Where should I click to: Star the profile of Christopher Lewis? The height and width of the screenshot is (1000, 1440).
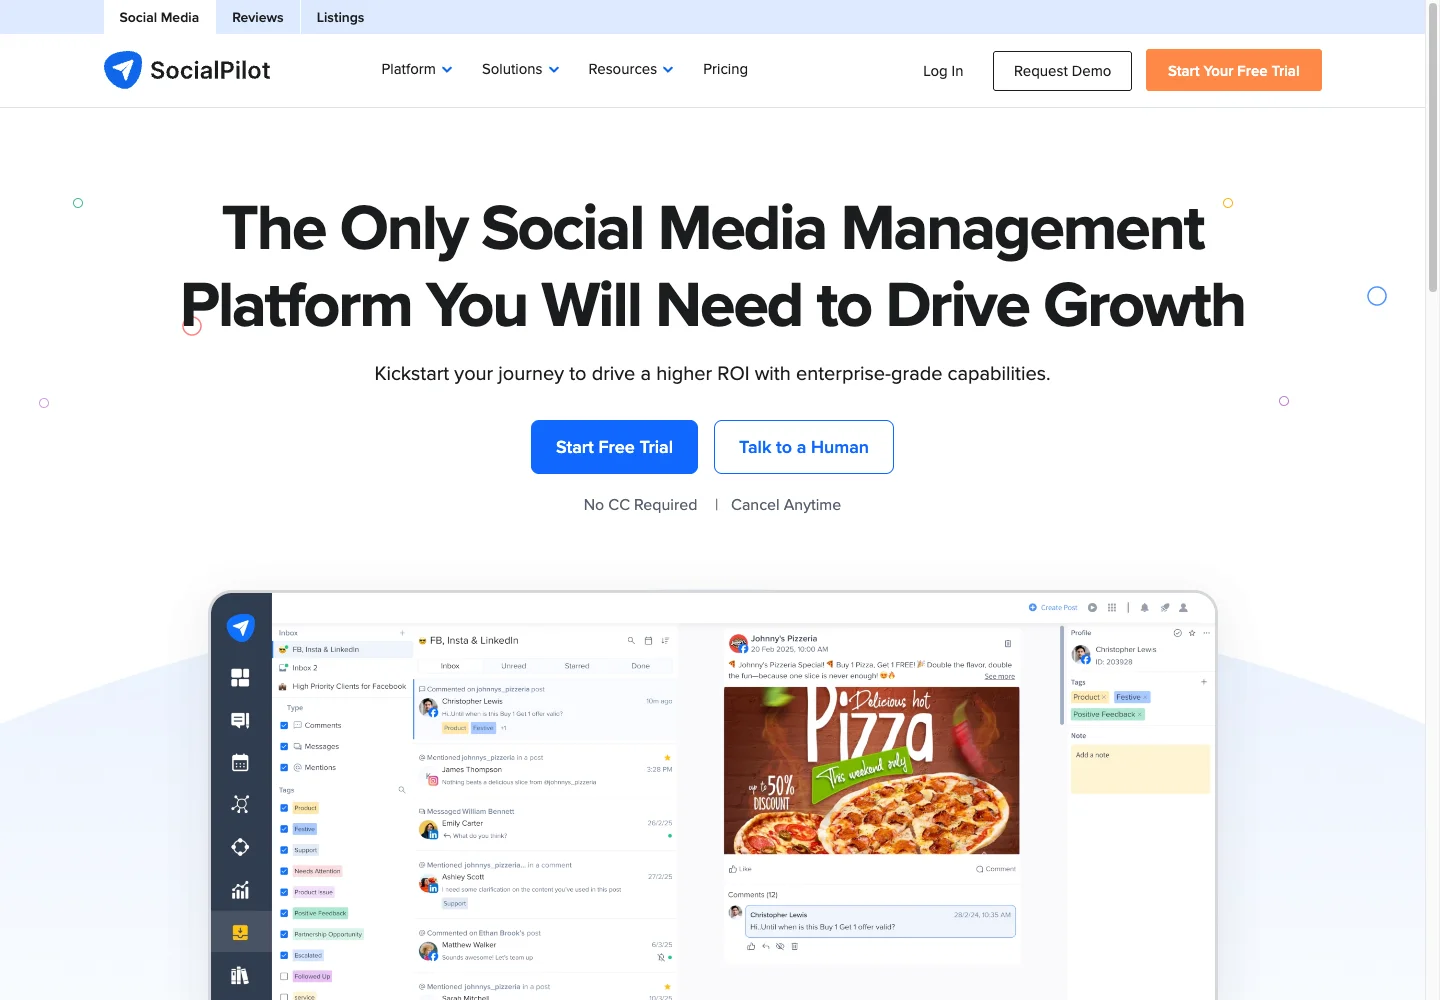(x=1192, y=633)
